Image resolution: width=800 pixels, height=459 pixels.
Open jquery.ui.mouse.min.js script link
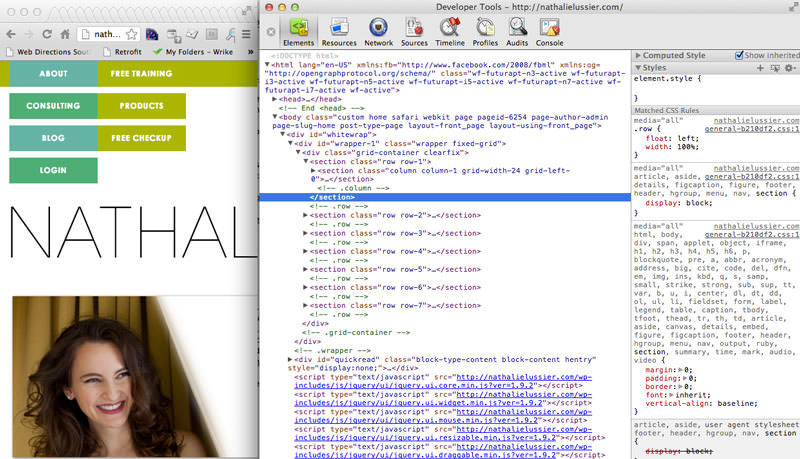pyautogui.click(x=443, y=416)
